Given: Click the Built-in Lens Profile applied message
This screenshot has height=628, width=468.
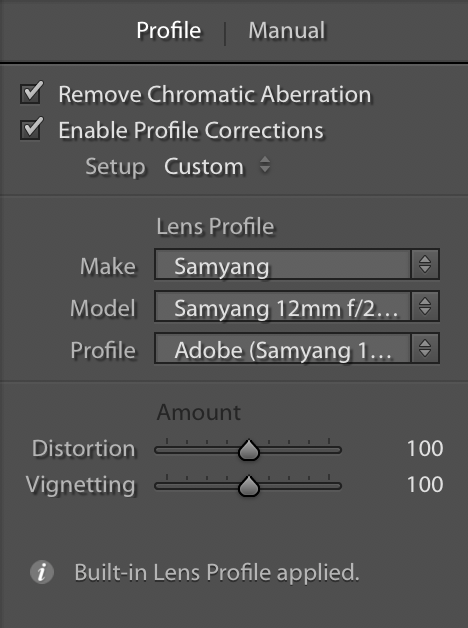Looking at the screenshot, I should (217, 572).
